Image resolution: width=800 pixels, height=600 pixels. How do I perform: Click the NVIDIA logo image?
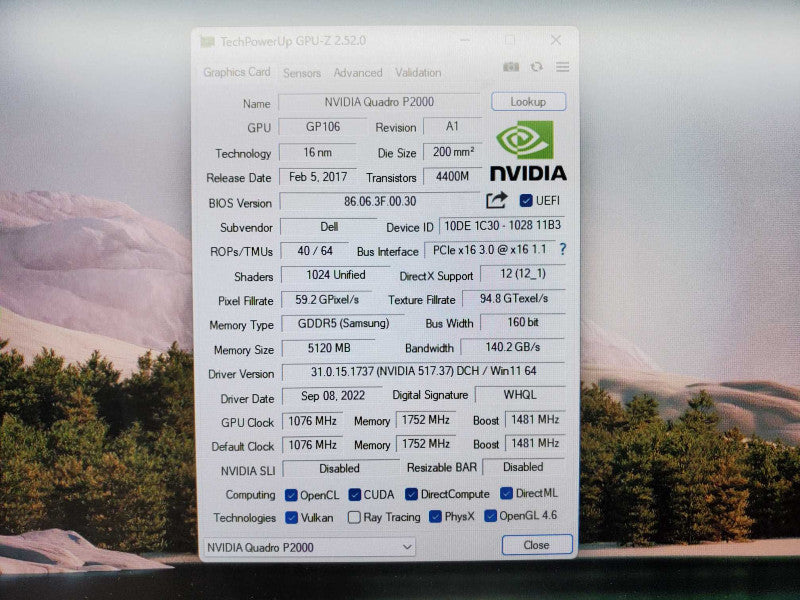(528, 151)
